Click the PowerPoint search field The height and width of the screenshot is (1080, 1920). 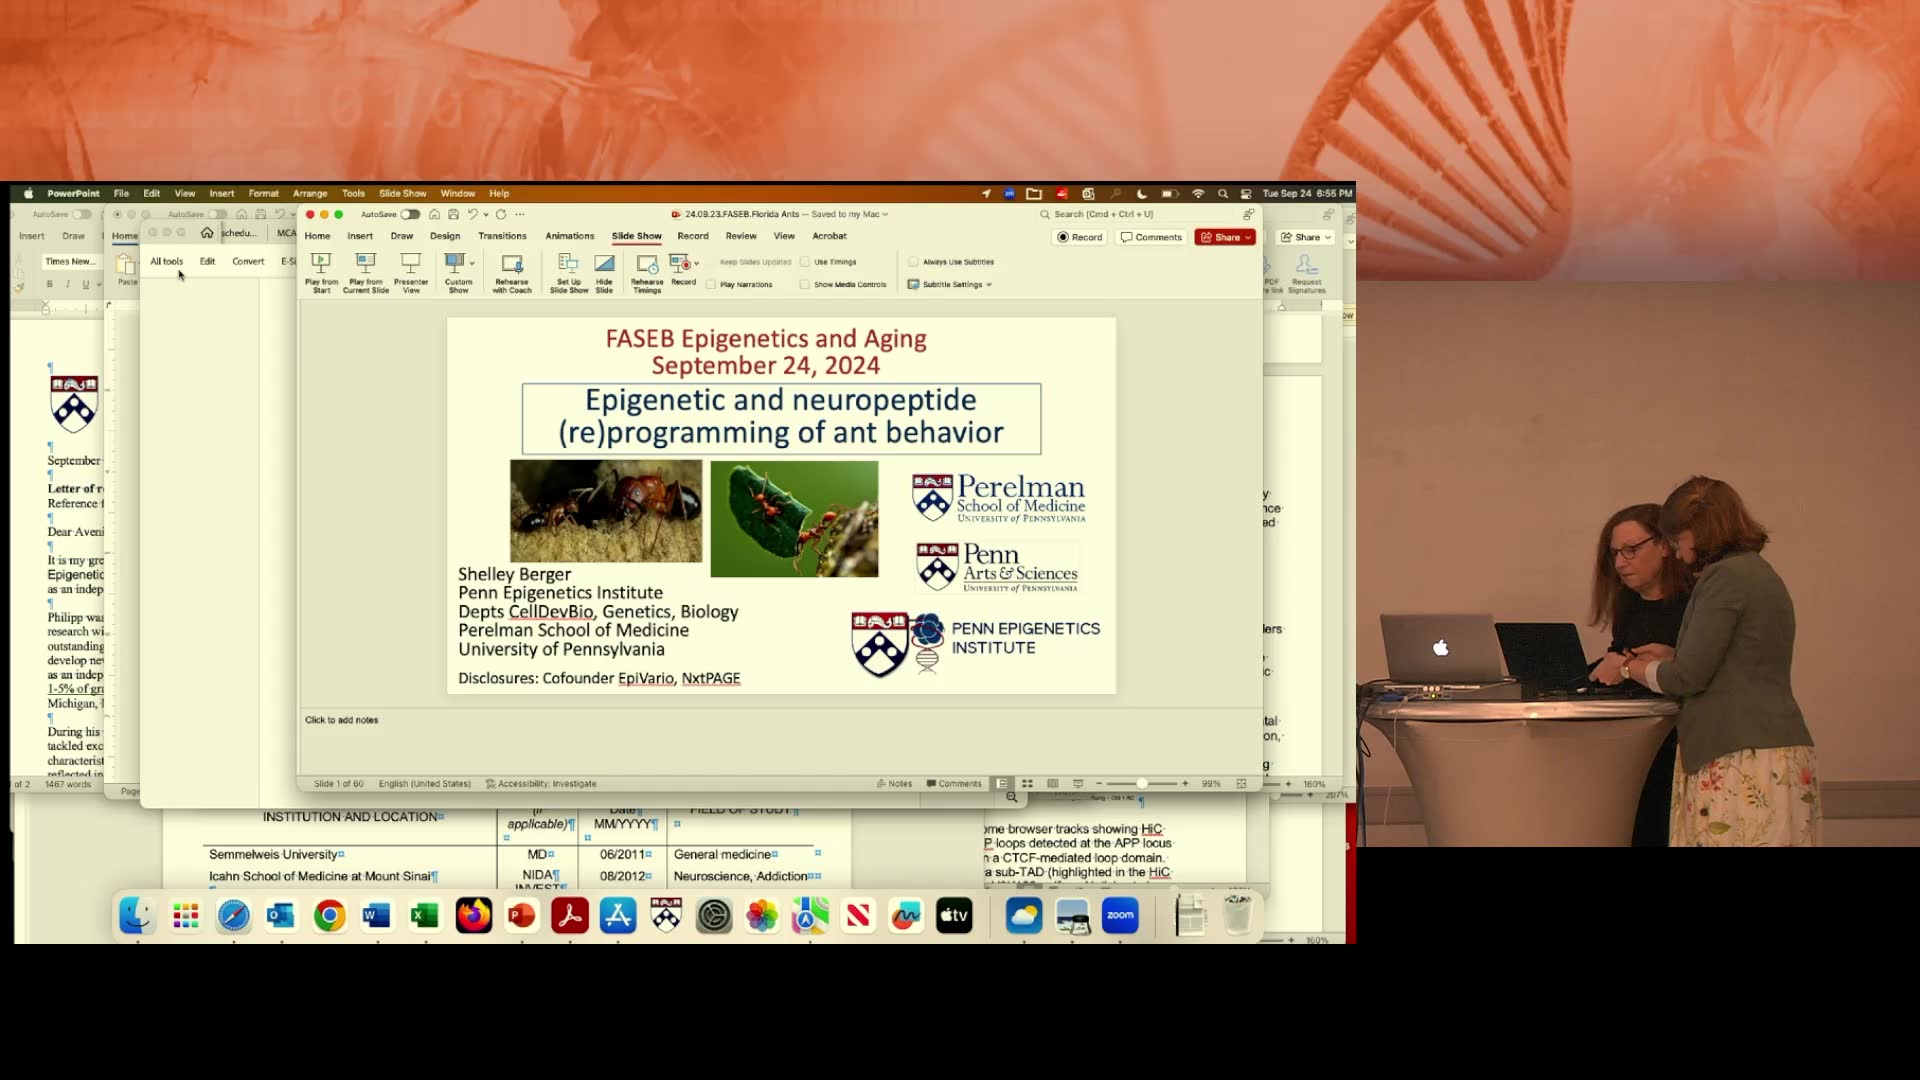1140,214
